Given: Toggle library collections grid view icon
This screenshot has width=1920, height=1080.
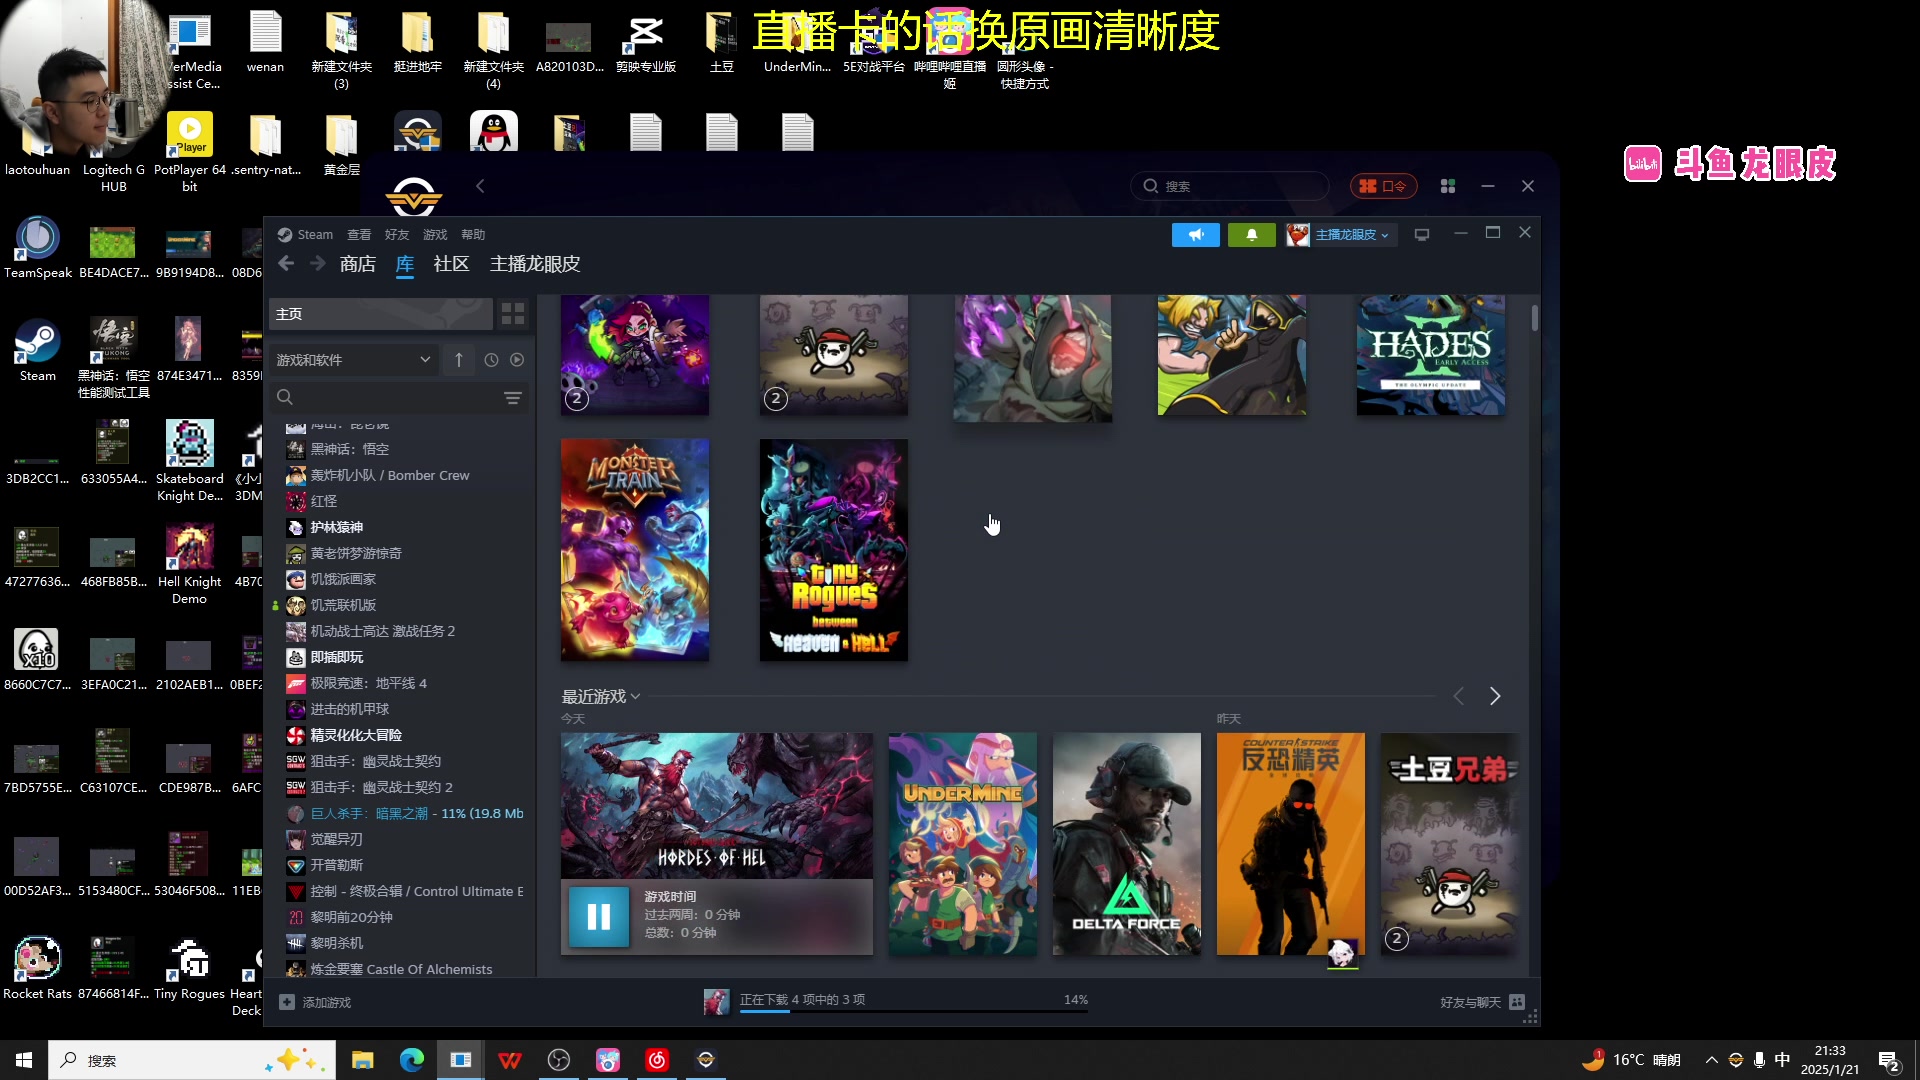Looking at the screenshot, I should click(x=513, y=314).
